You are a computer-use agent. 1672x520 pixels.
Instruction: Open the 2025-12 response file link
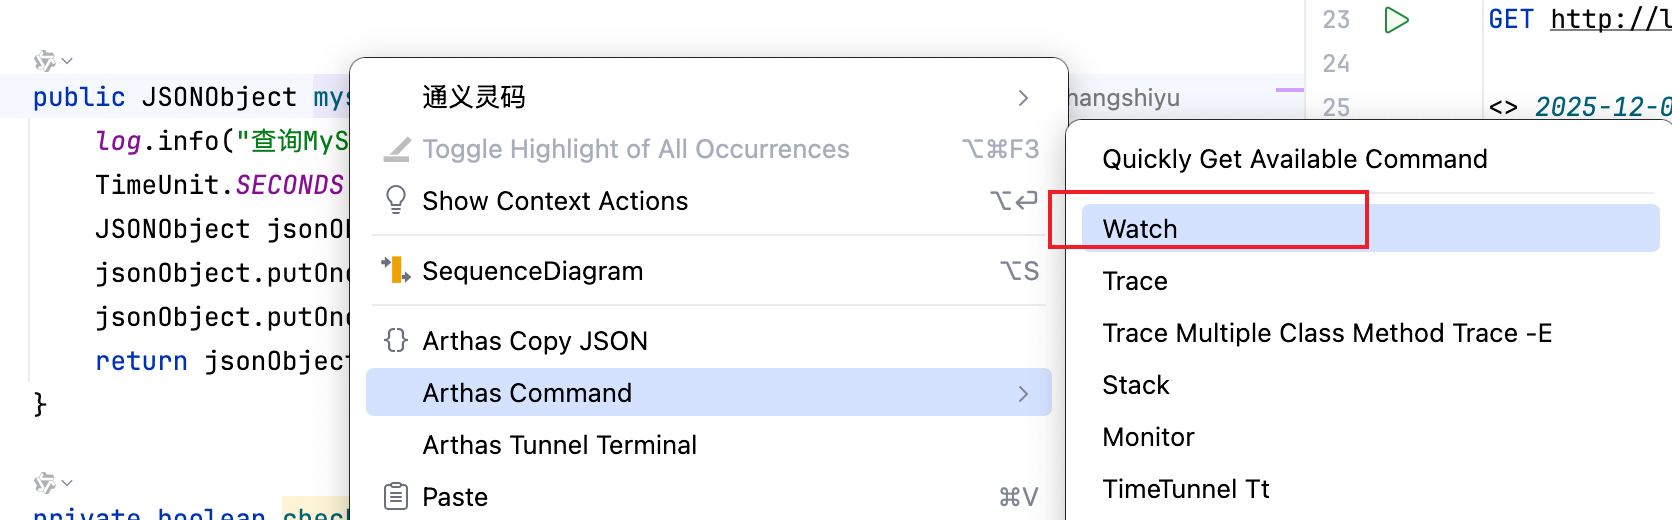[x=1602, y=107]
